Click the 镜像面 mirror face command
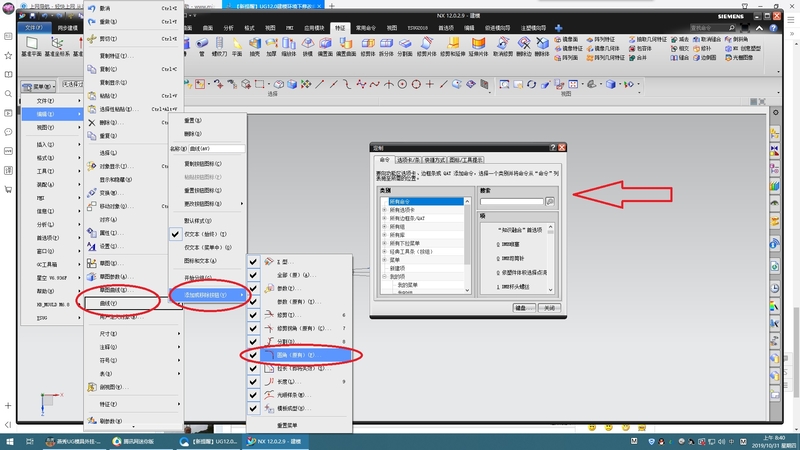Screen dimensions: 800x450 point(567,39)
